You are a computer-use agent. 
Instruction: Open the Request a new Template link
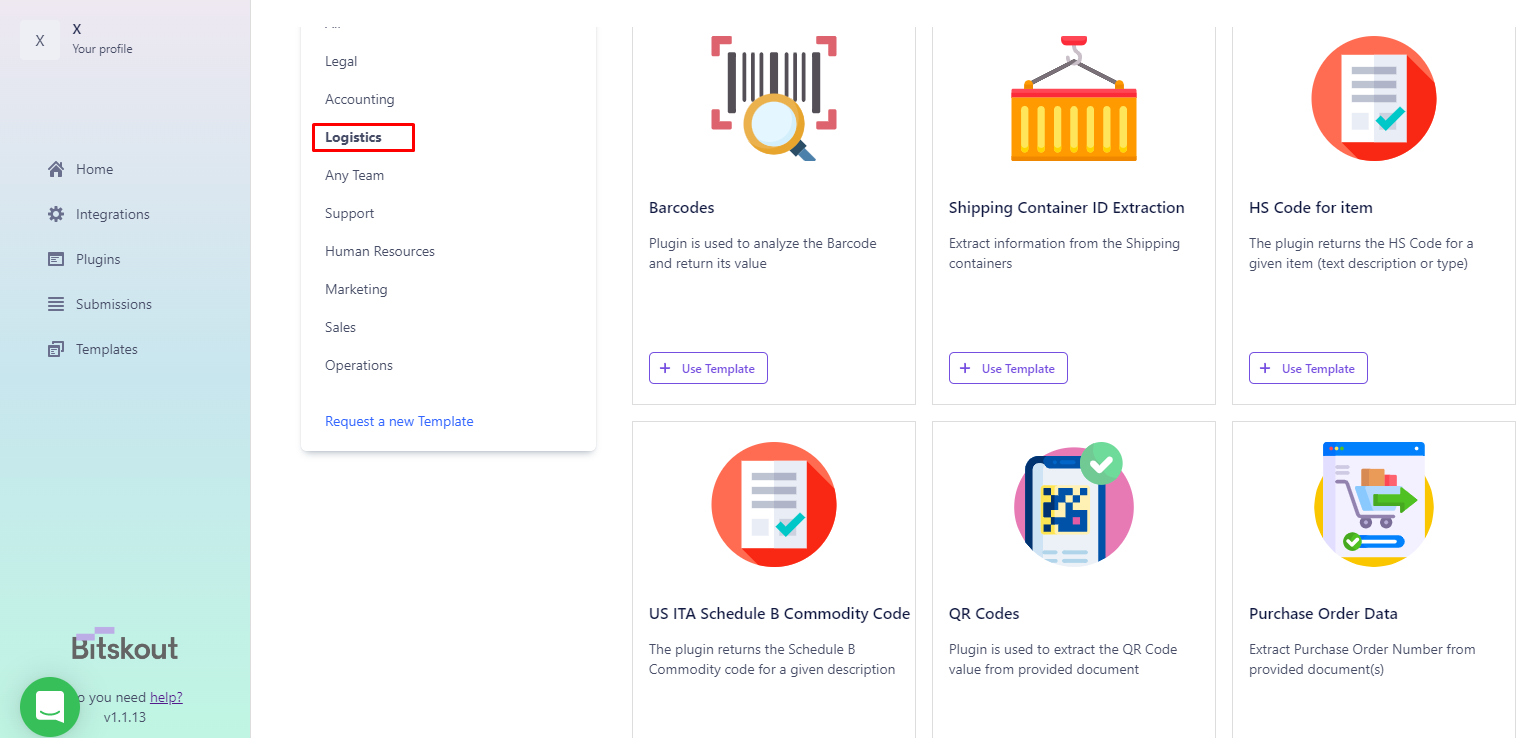point(399,421)
